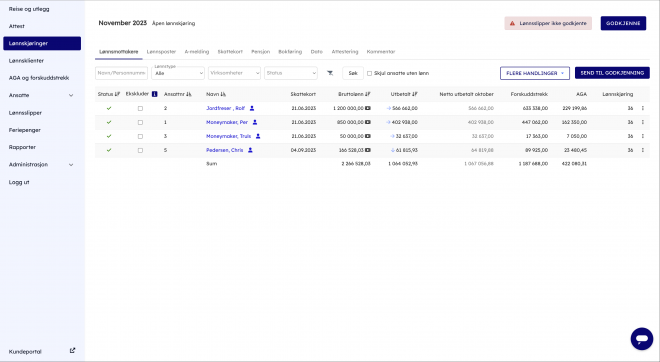This screenshot has height=362, width=660.
Task: Switch to the Bokføring tab
Action: (290, 52)
